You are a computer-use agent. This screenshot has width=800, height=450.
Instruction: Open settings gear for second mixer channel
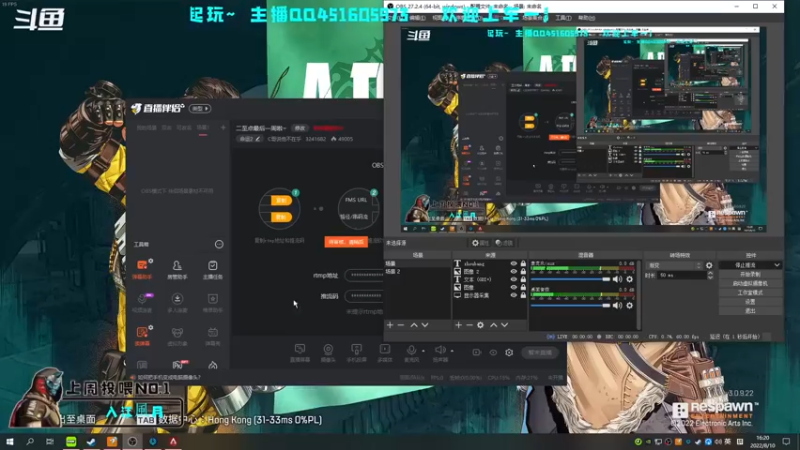click(630, 305)
